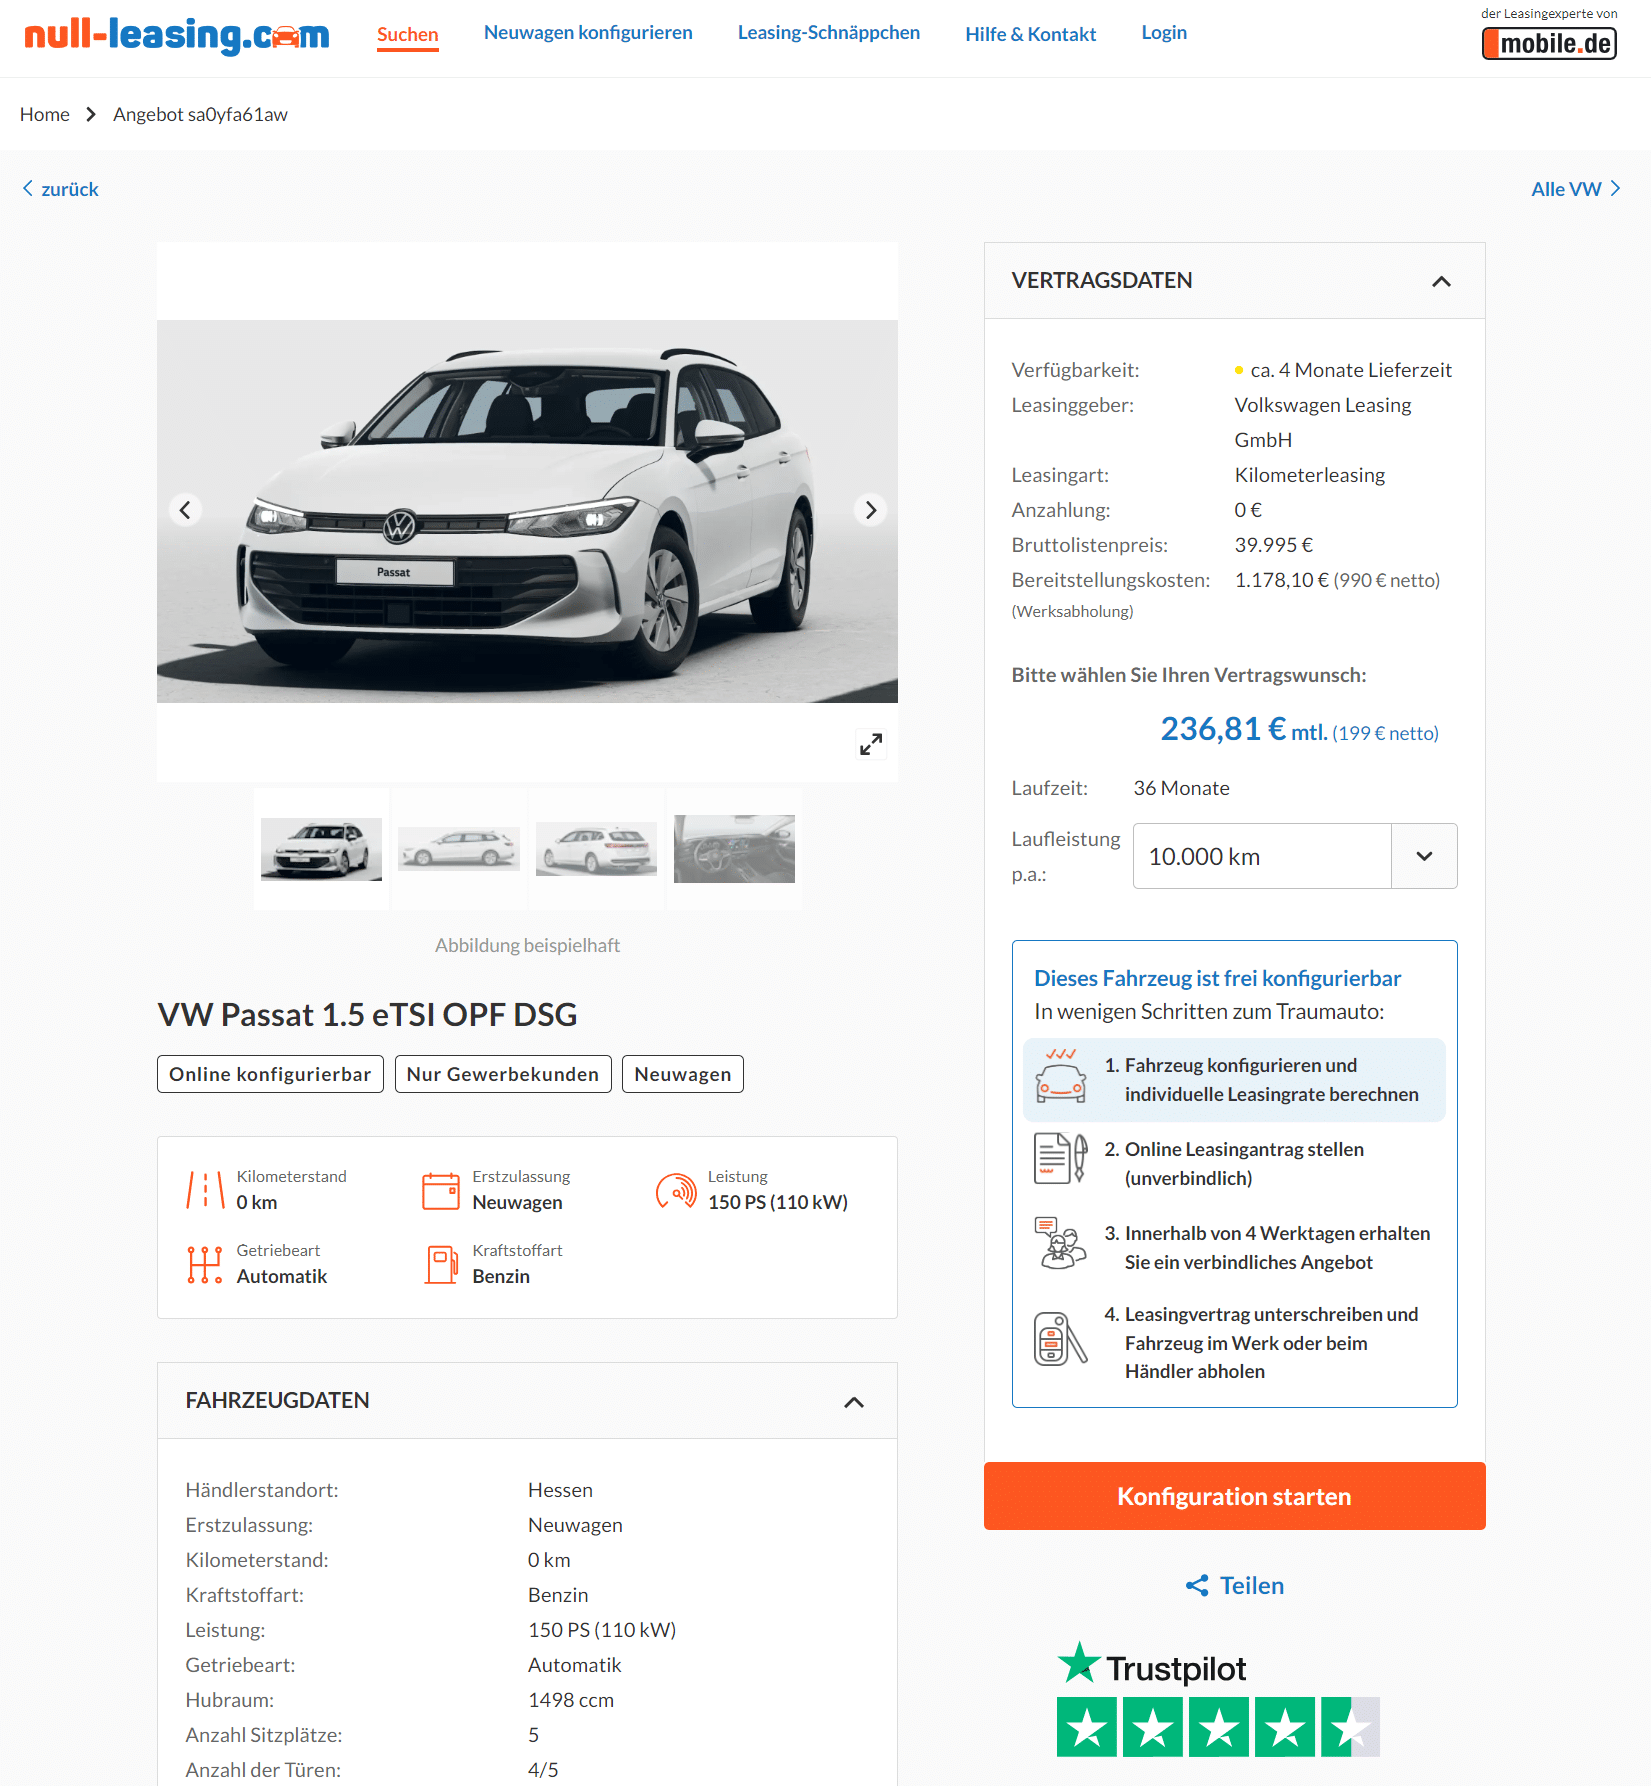1651x1786 pixels.
Task: Click the car key contract icon
Action: click(1061, 1339)
